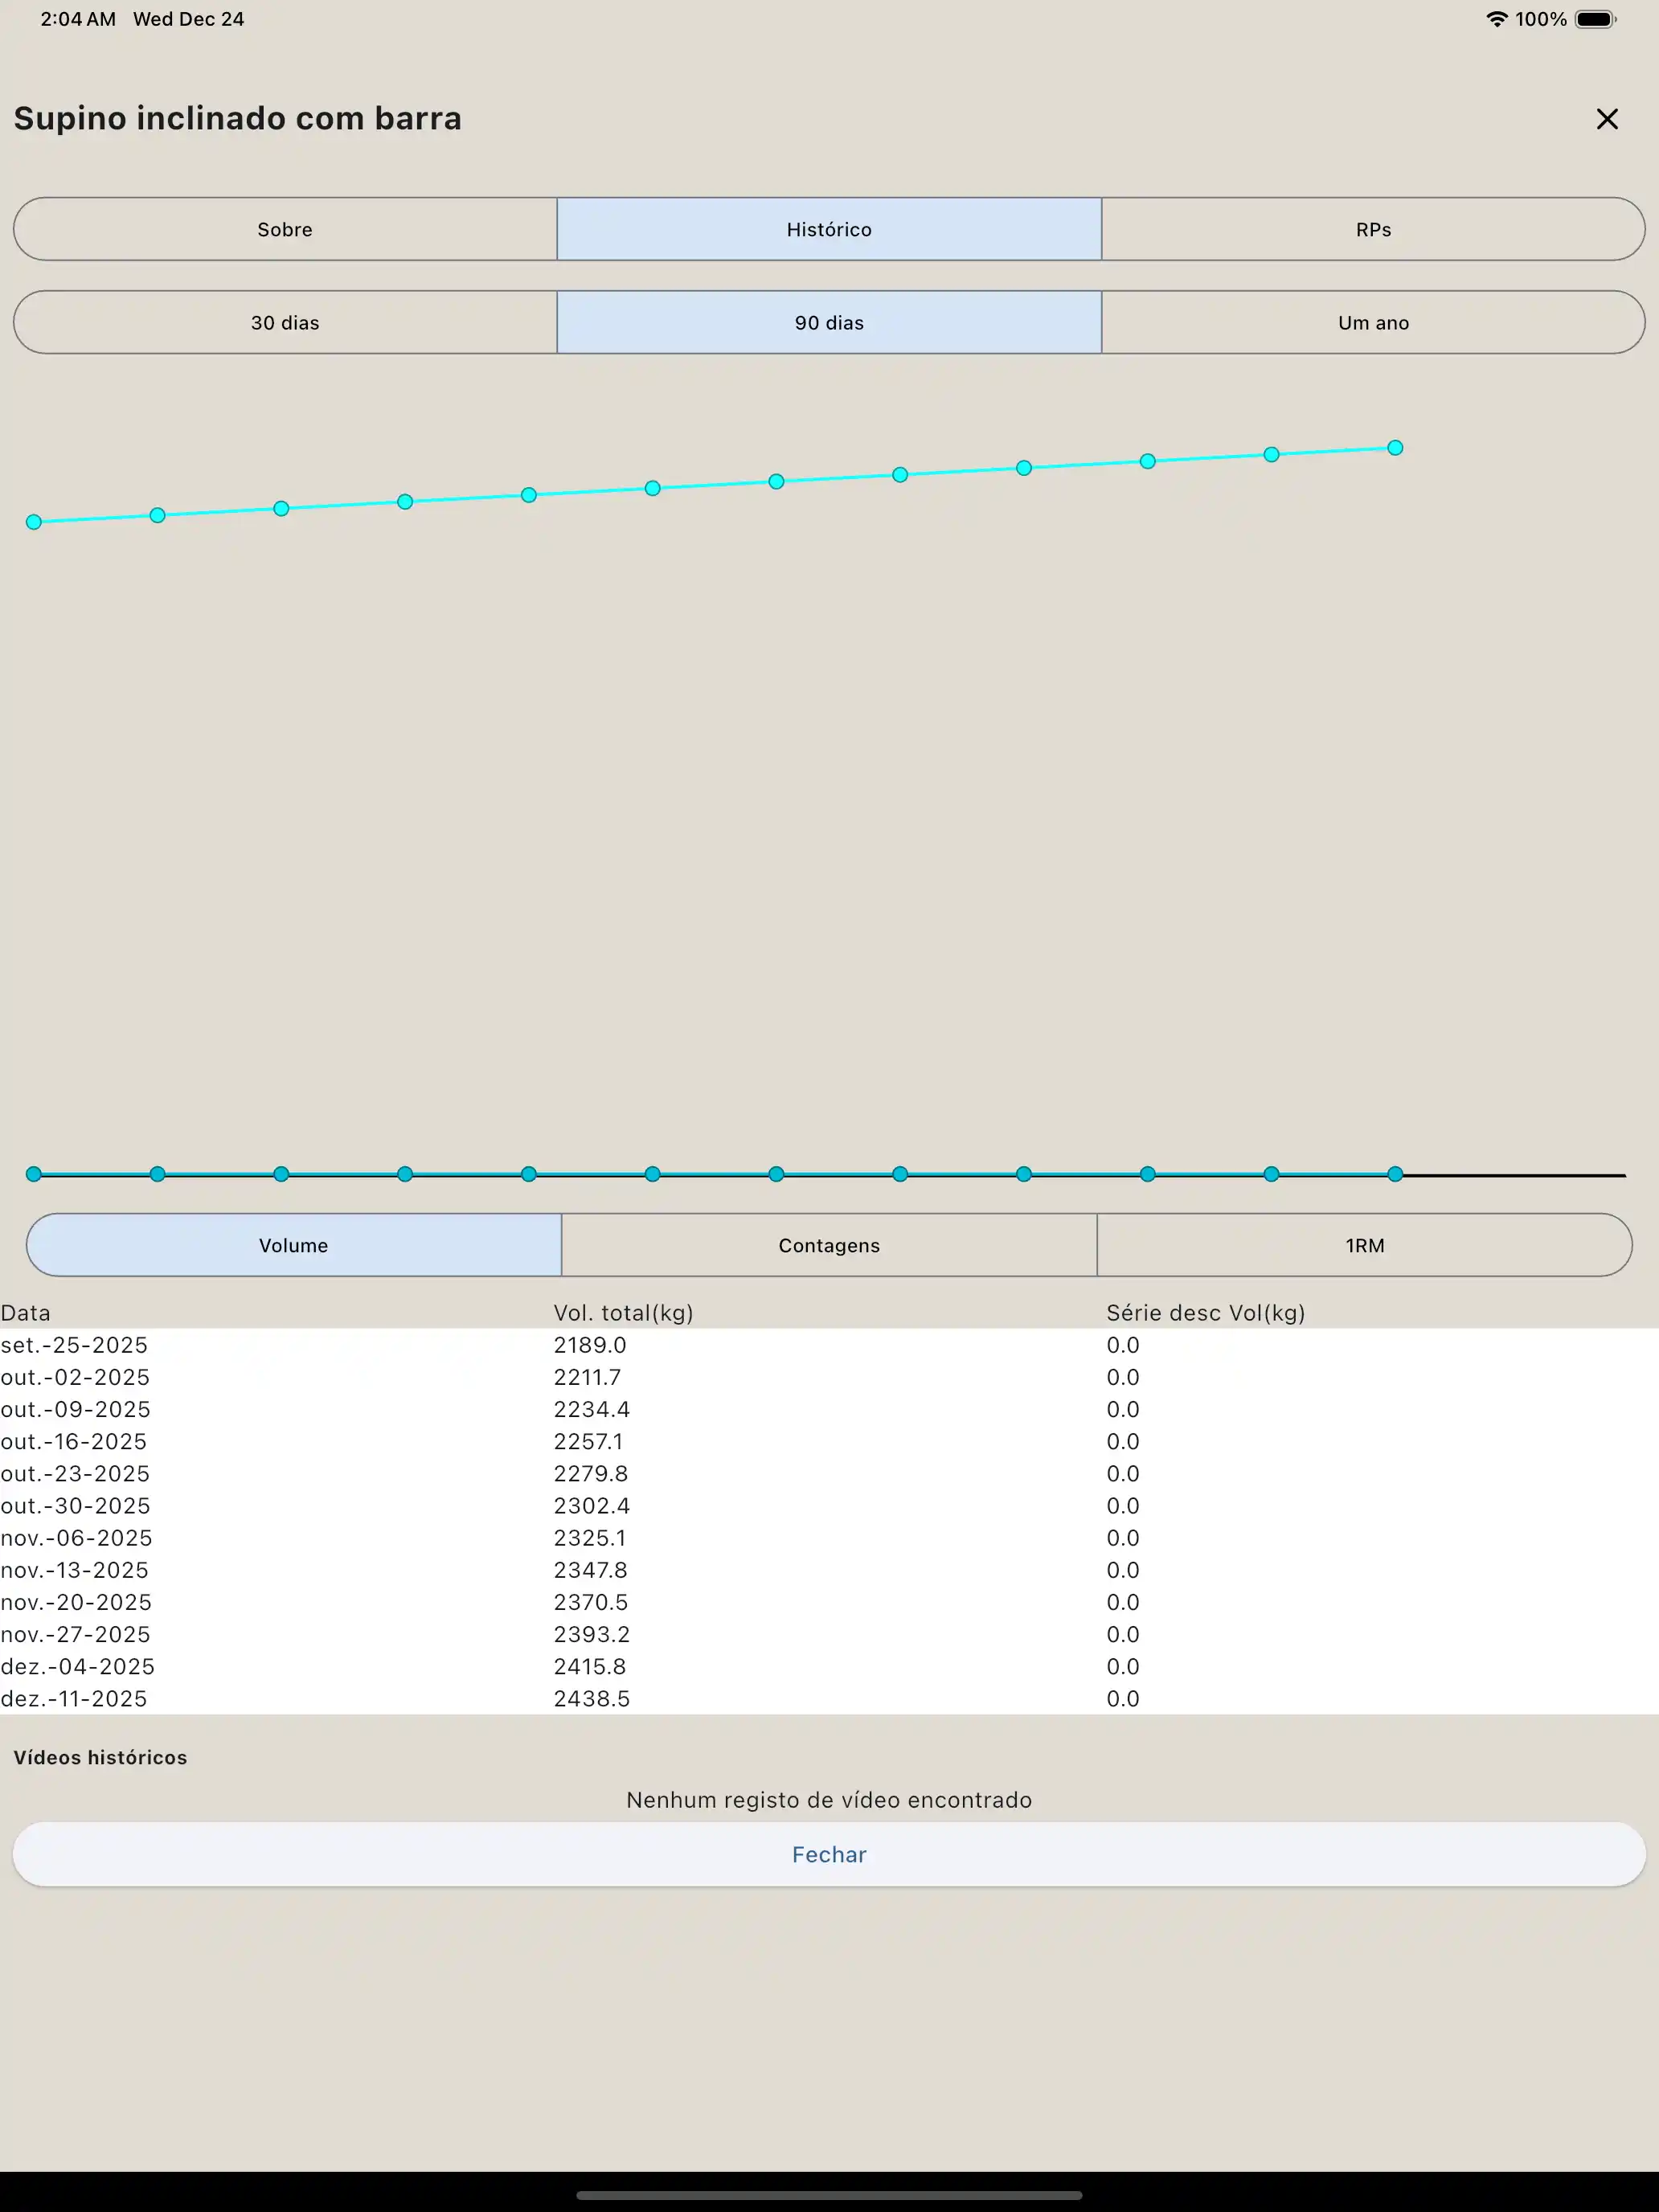Select the 90 dias range
This screenshot has height=2212, width=1659.
pyautogui.click(x=829, y=322)
